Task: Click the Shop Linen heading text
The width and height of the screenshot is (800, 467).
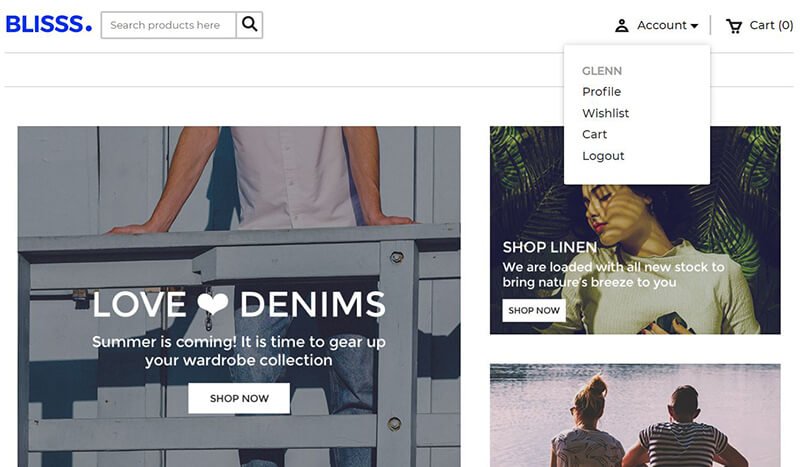Action: [x=549, y=247]
